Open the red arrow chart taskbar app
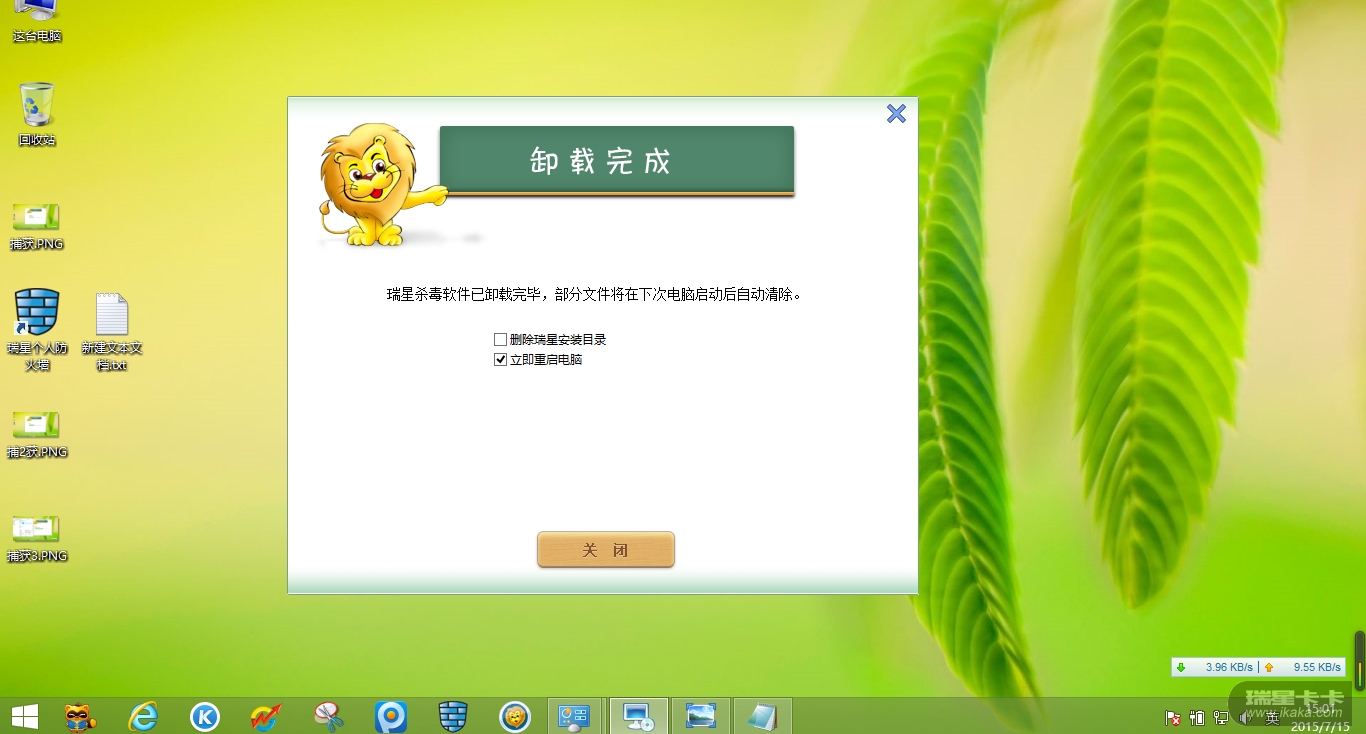1366x734 pixels. [266, 716]
